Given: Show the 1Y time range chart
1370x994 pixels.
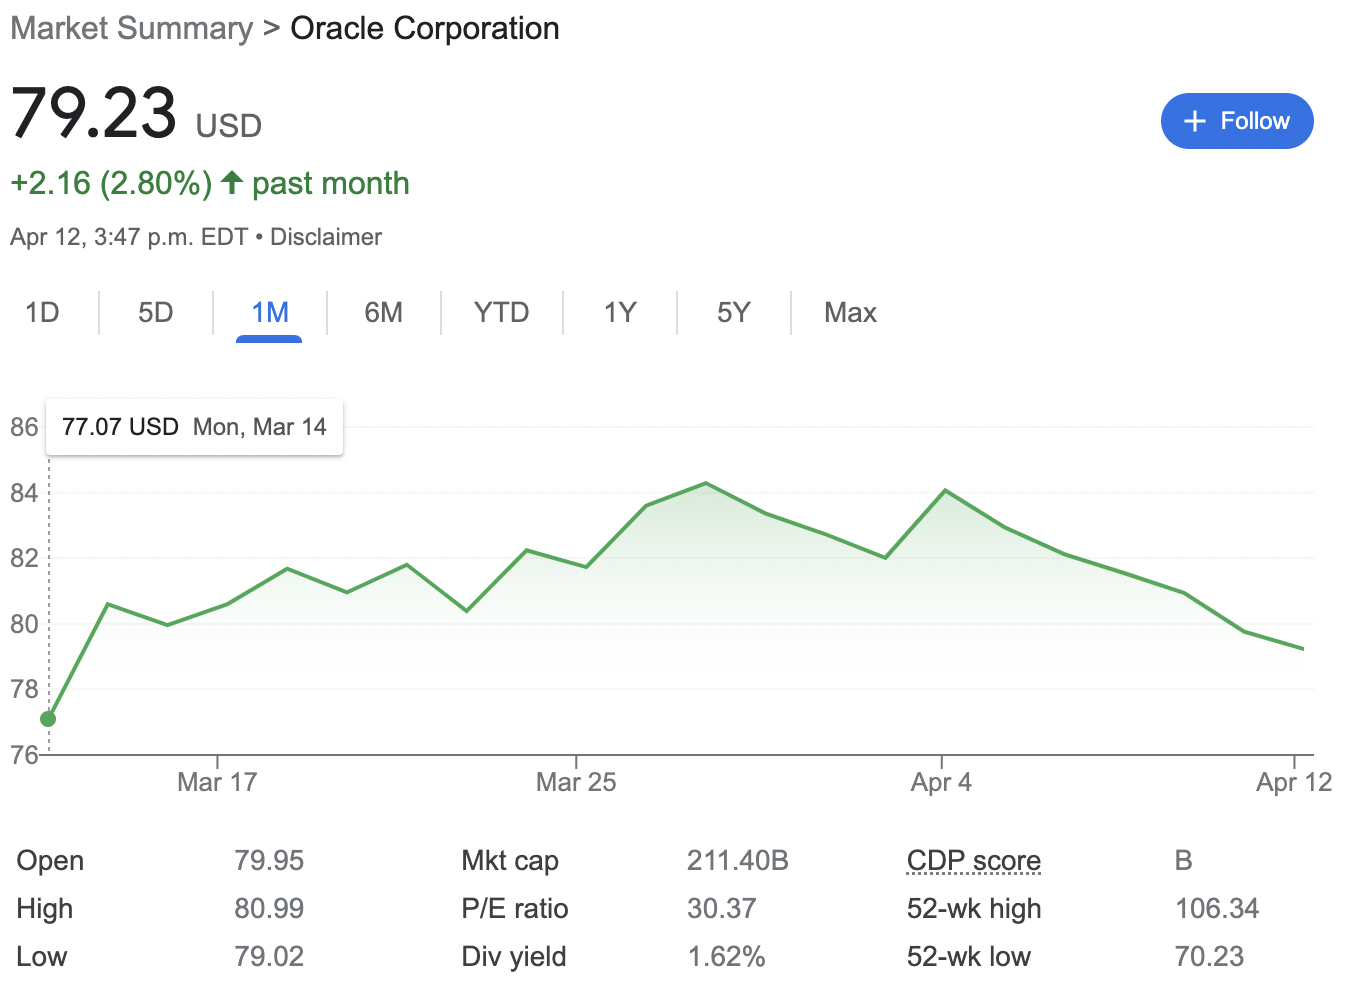Looking at the screenshot, I should 620,313.
